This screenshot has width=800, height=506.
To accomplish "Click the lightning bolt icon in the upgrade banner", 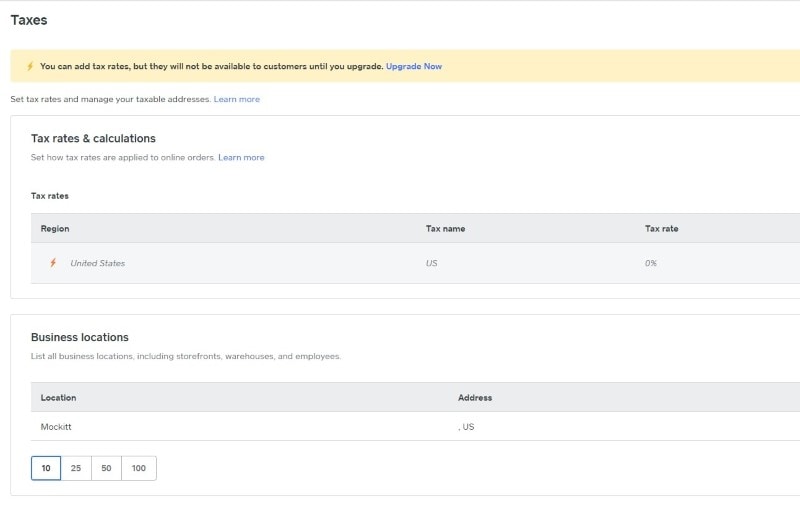I will pyautogui.click(x=30, y=66).
